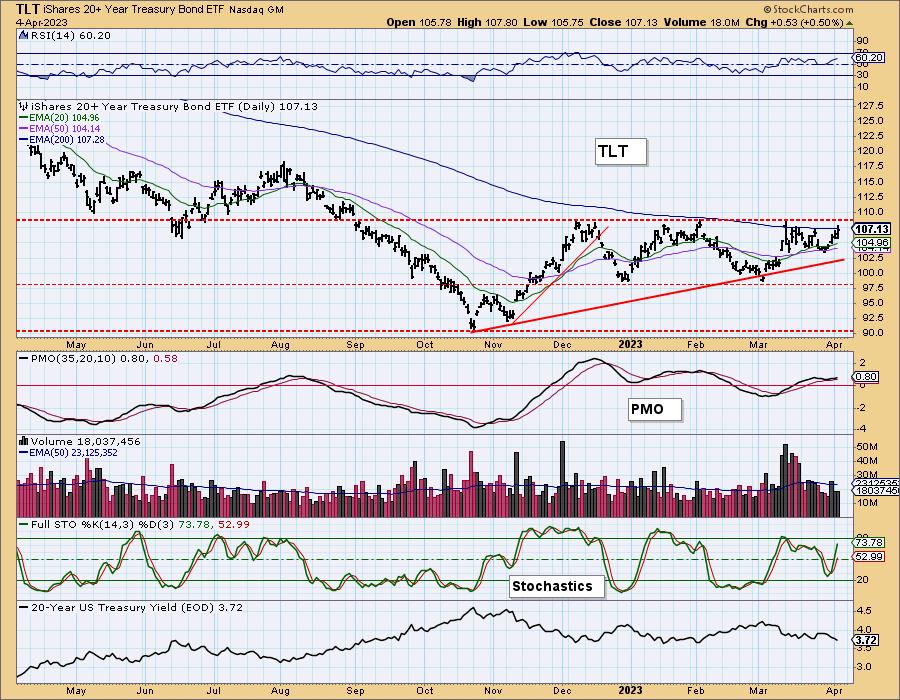Click the Nasdaq GM exchange label
900x700 pixels.
click(x=257, y=10)
